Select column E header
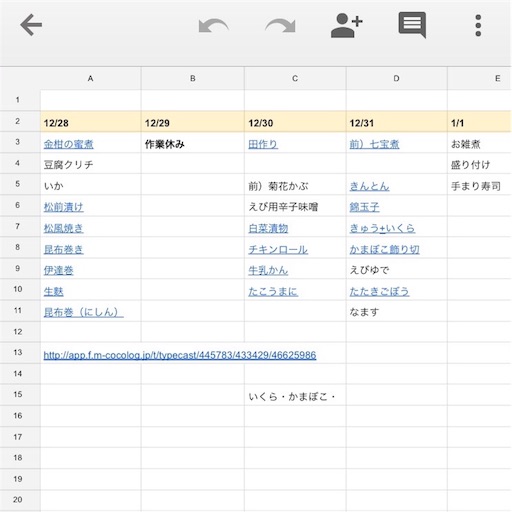The width and height of the screenshot is (512, 512). [x=480, y=78]
